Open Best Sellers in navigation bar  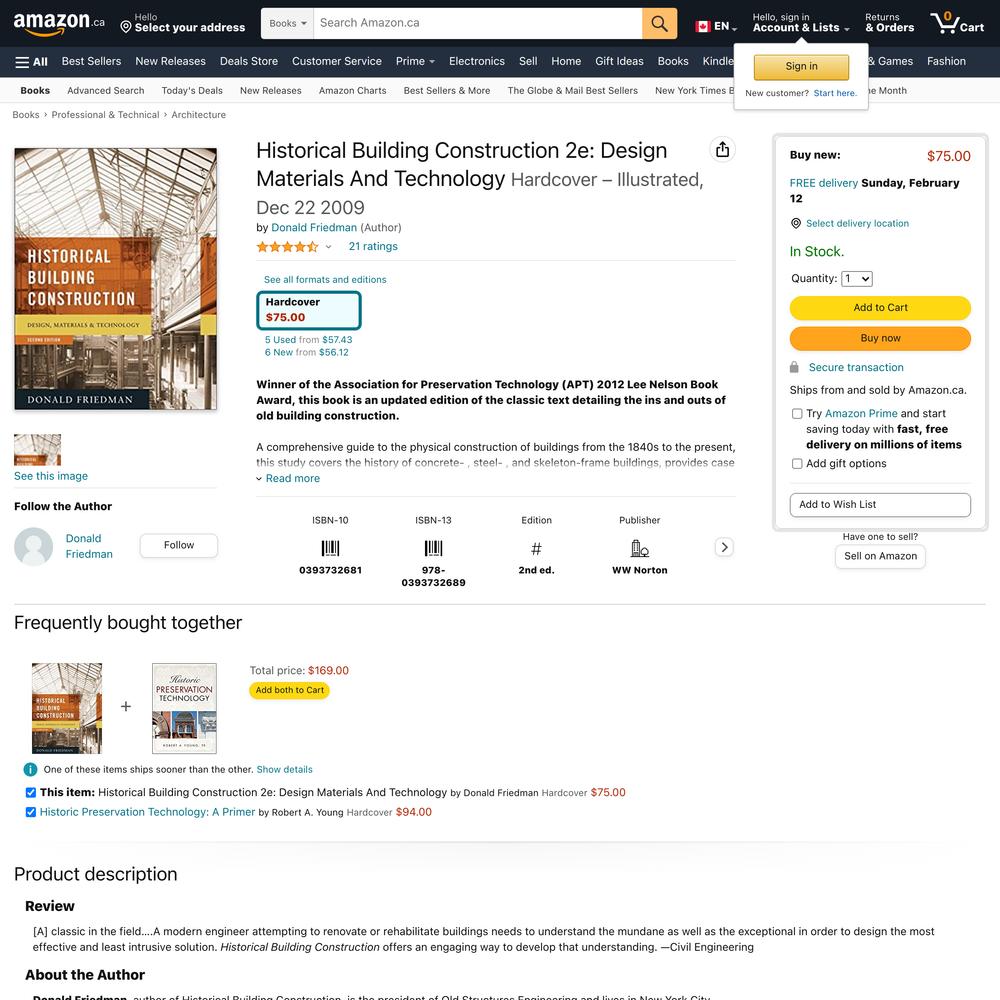pyautogui.click(x=91, y=61)
